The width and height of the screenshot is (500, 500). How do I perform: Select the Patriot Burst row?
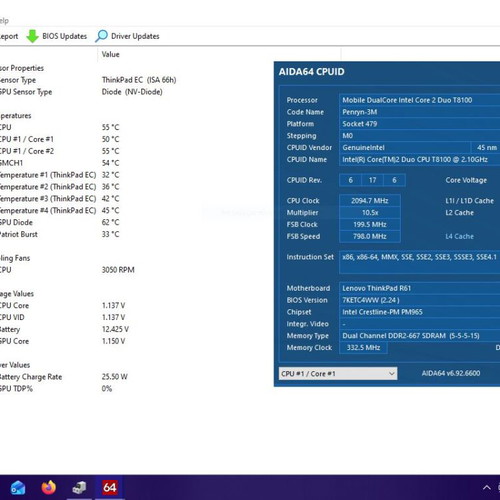point(60,234)
